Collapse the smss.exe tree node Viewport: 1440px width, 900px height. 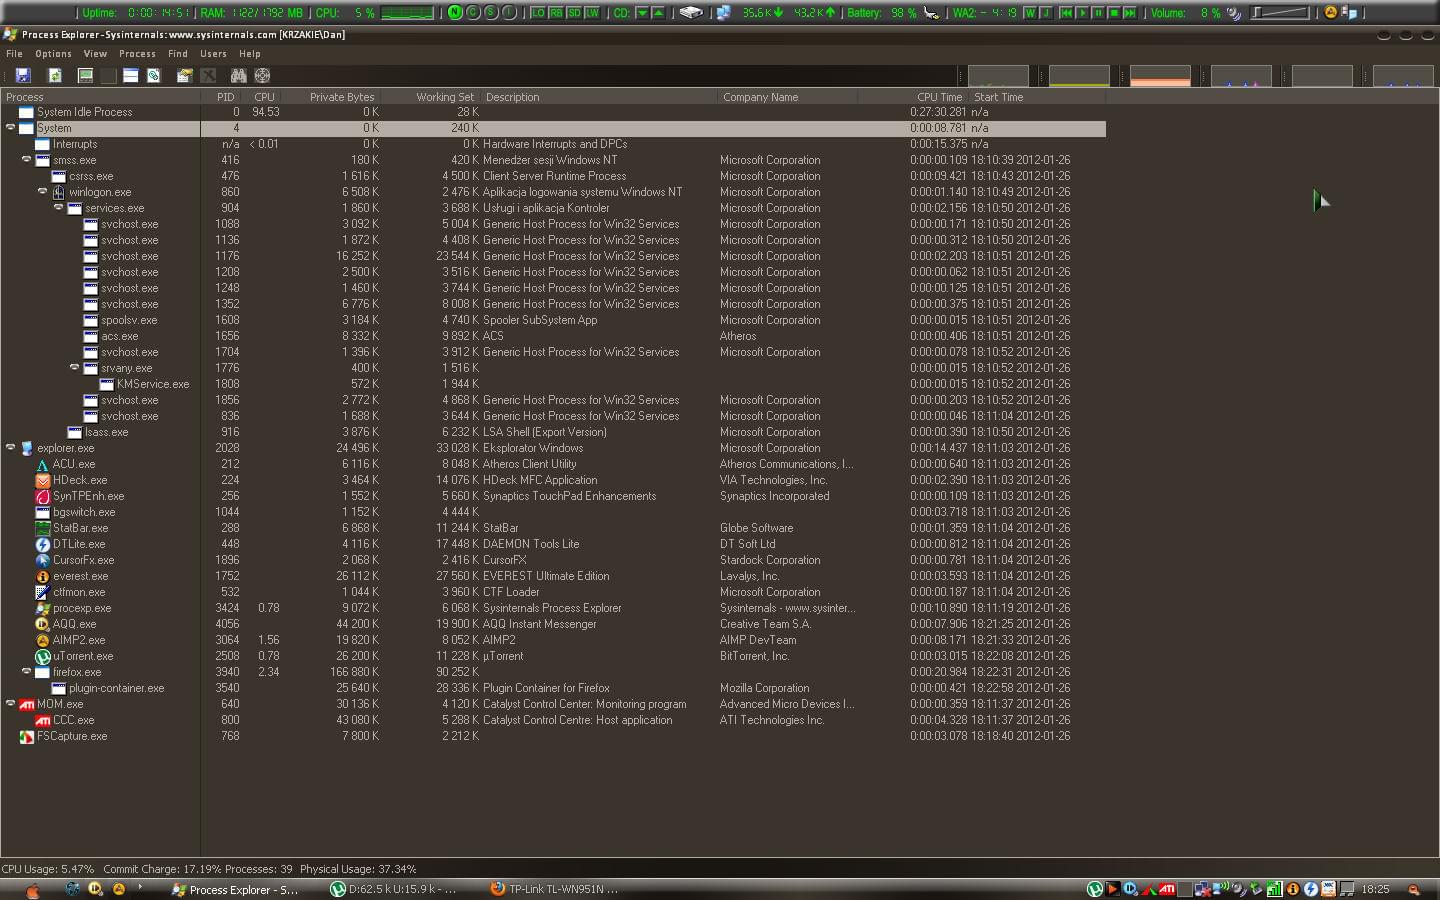[x=27, y=160]
